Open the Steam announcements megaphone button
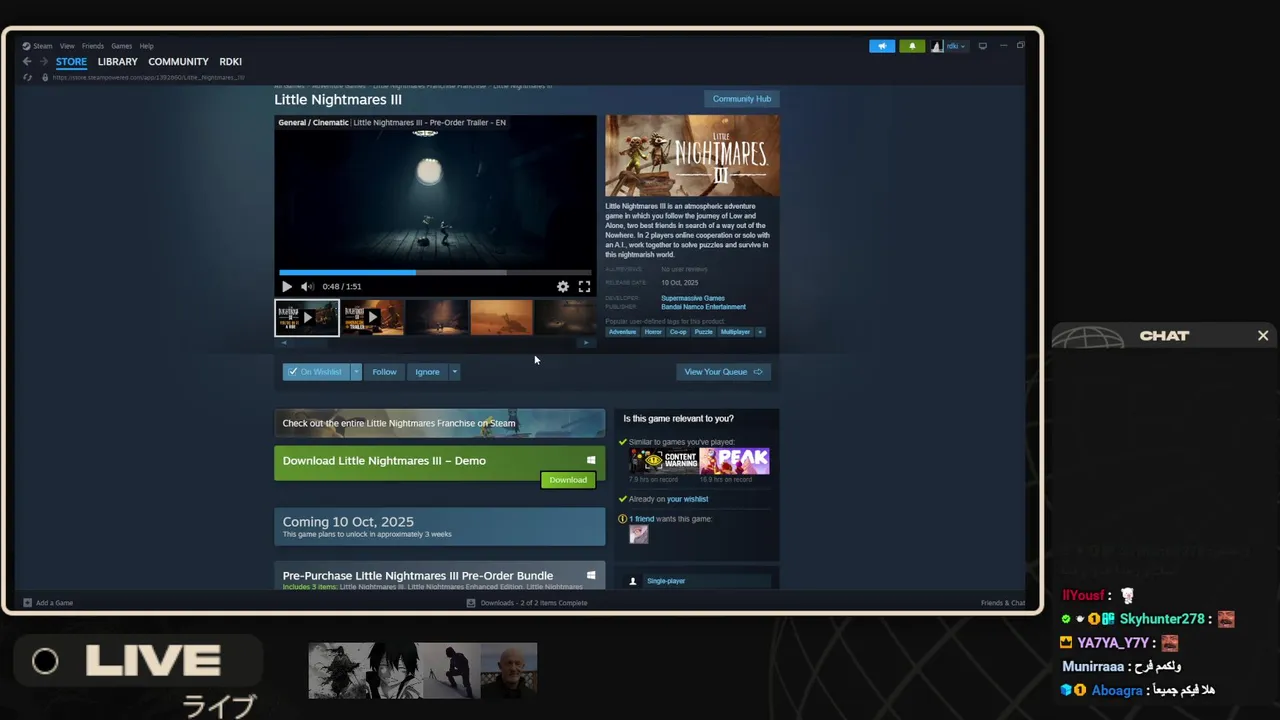Image resolution: width=1280 pixels, height=720 pixels. click(x=882, y=46)
